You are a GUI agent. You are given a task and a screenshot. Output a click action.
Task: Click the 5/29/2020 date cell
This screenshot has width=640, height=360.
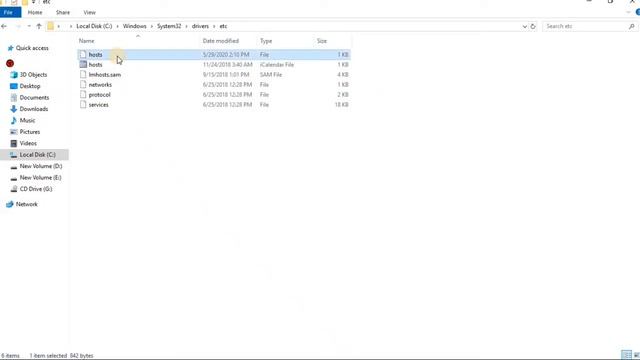click(x=226, y=55)
